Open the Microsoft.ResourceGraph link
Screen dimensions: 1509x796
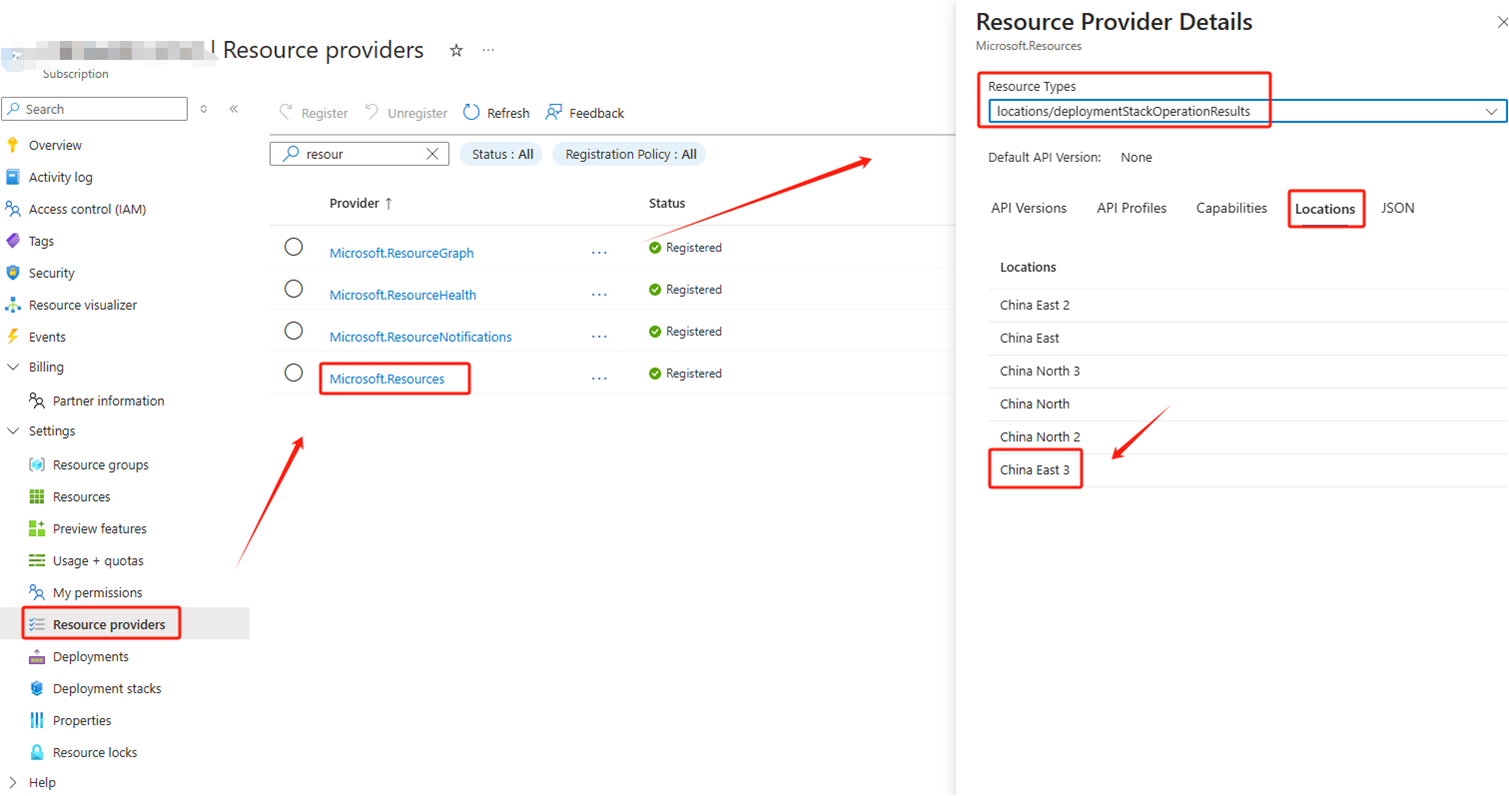pyautogui.click(x=402, y=253)
